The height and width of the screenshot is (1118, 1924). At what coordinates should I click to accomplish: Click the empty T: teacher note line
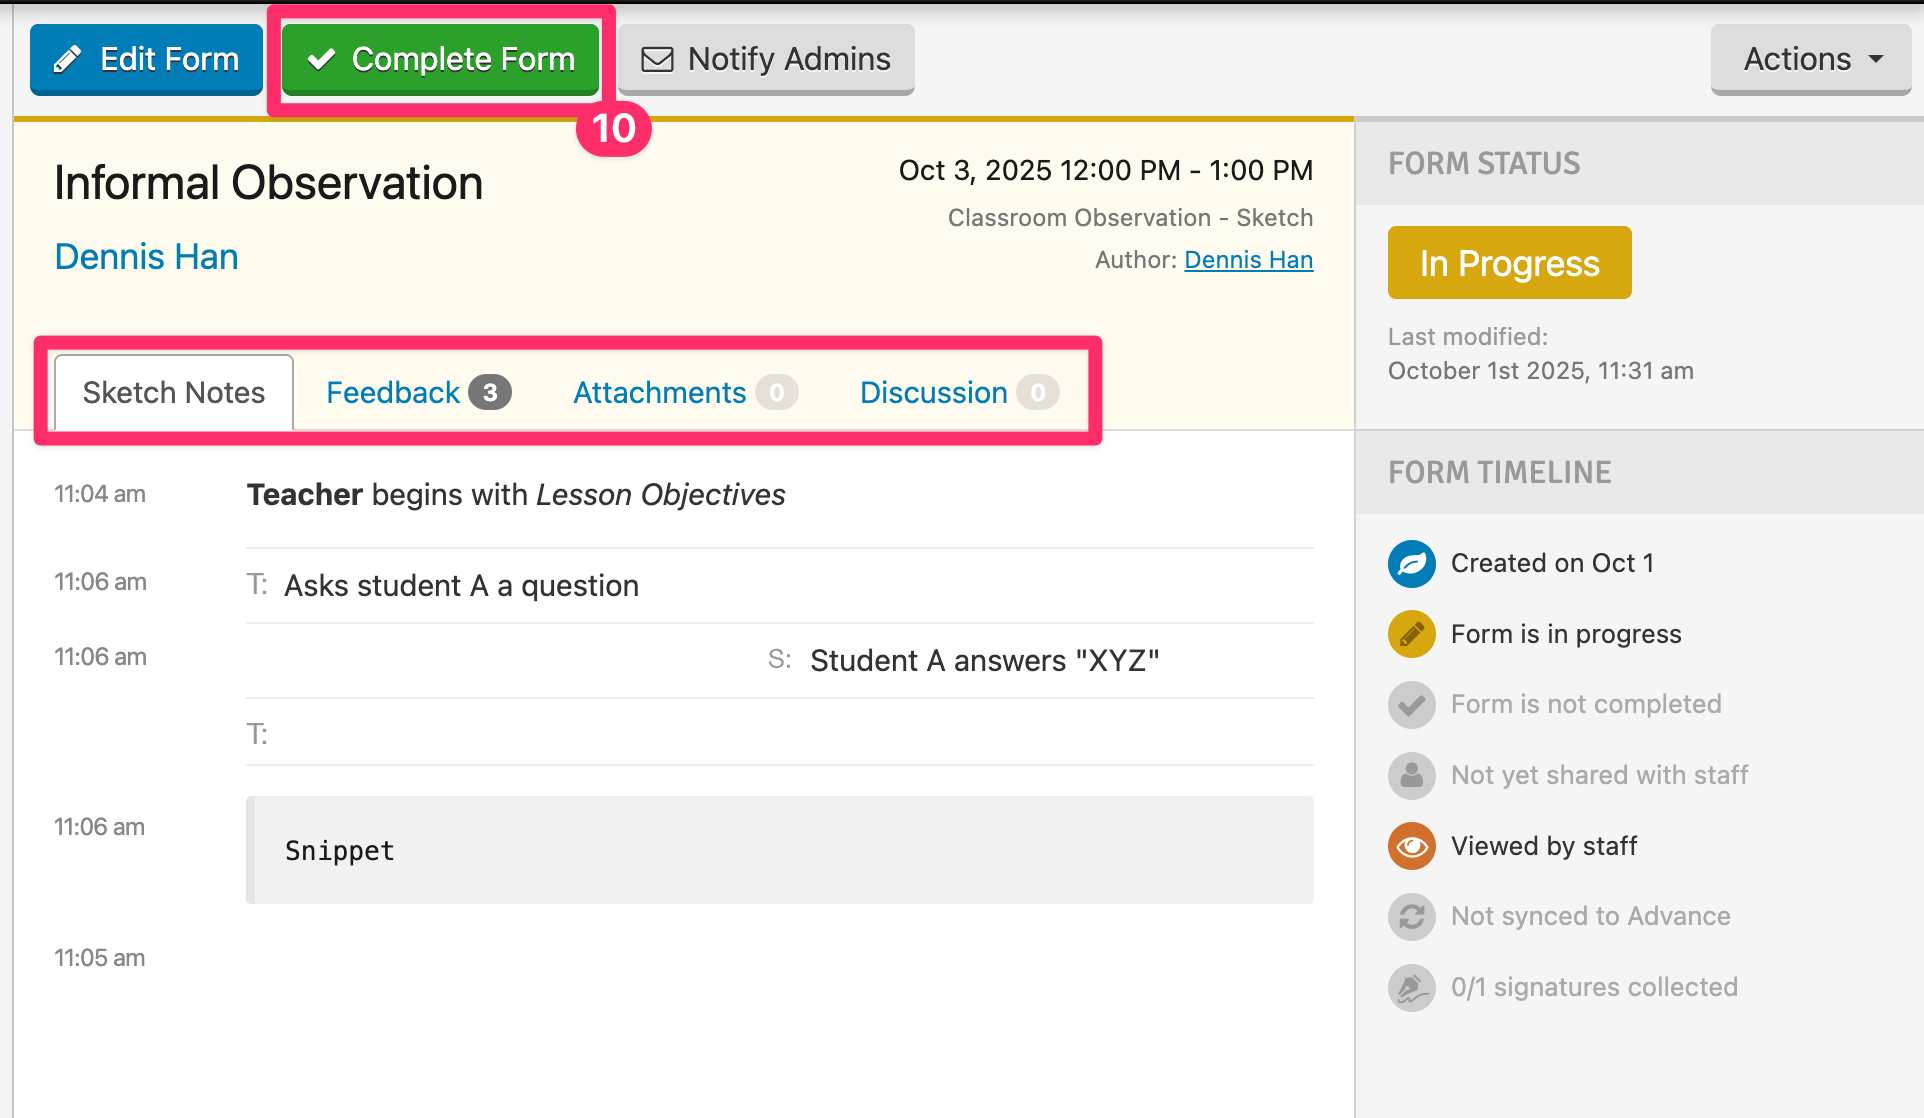pyautogui.click(x=780, y=734)
